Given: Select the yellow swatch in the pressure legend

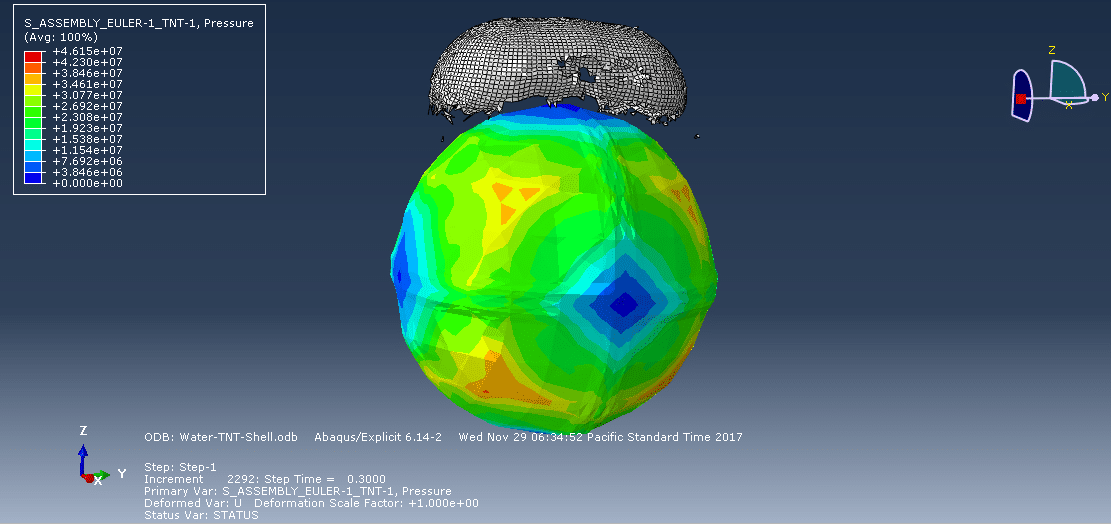Looking at the screenshot, I should click(33, 89).
